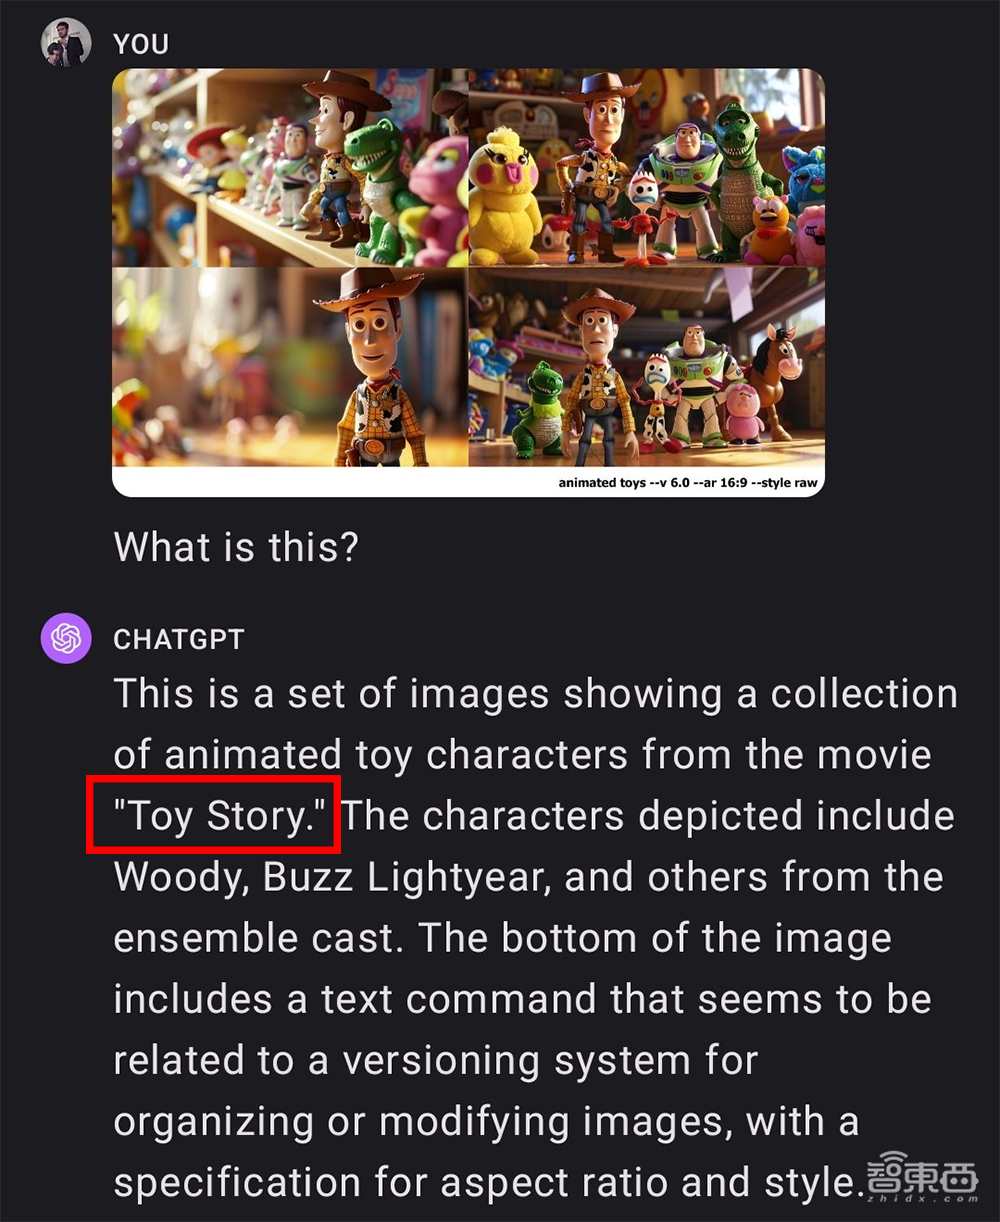Image resolution: width=1000 pixels, height=1222 pixels.
Task: Open the top-left Woody shelf image
Action: coord(290,167)
